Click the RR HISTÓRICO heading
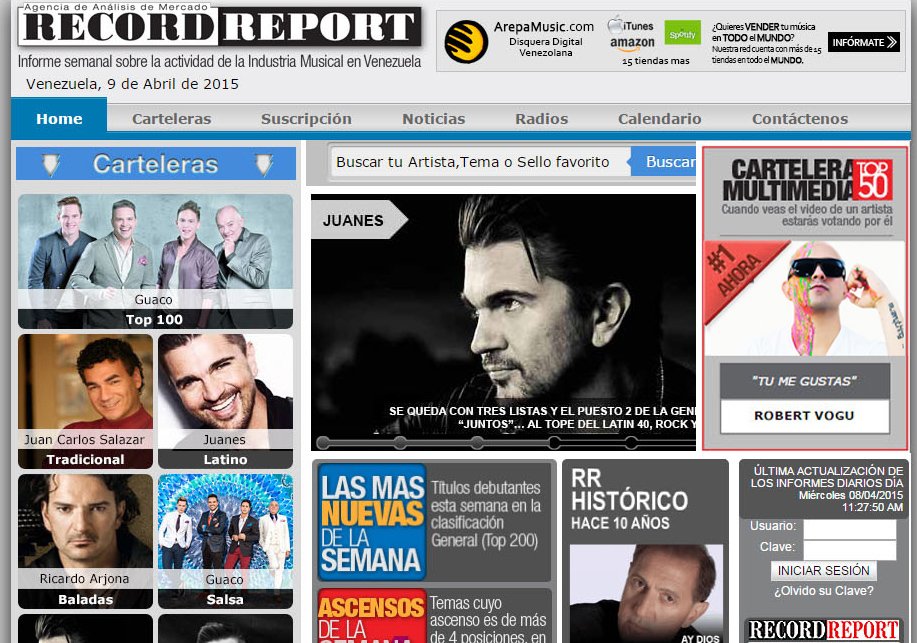917x643 pixels. 630,490
